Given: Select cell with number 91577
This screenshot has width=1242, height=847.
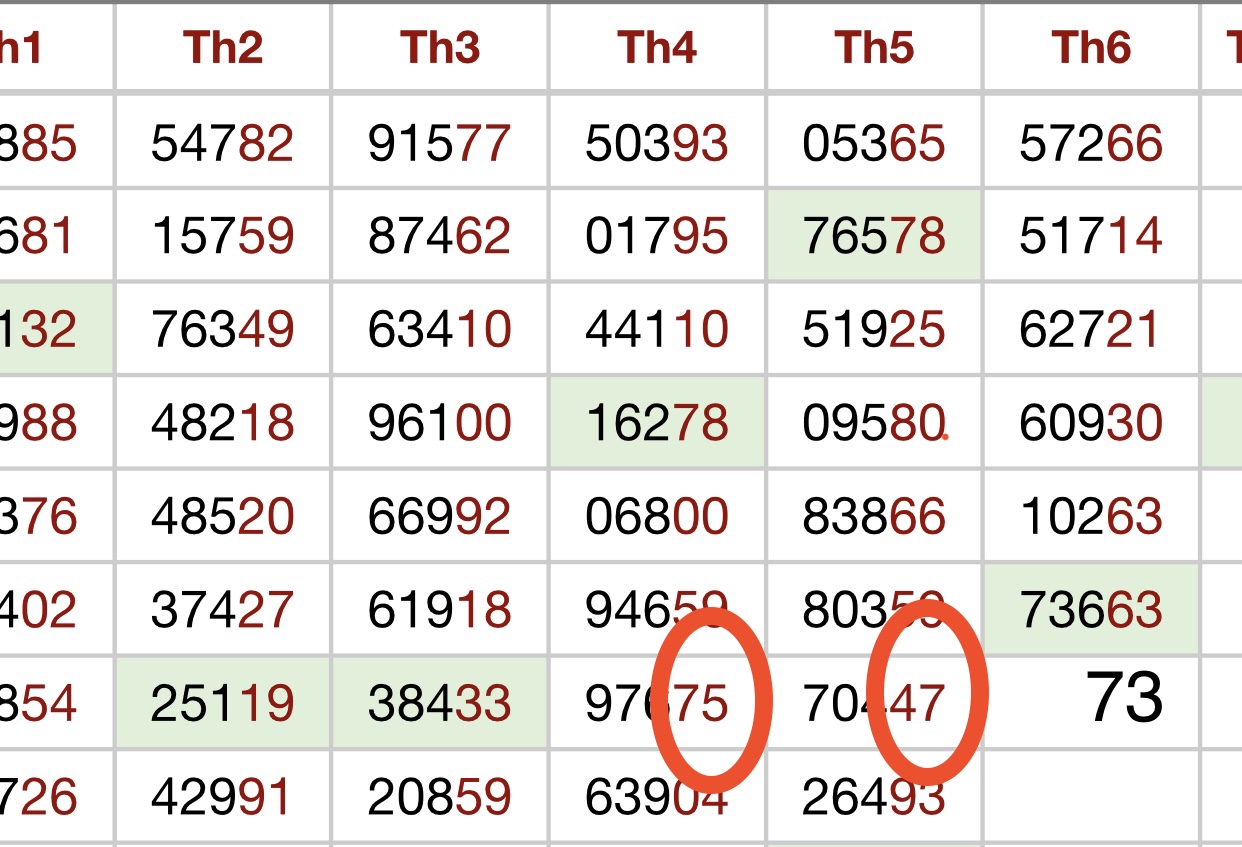Looking at the screenshot, I should [440, 144].
